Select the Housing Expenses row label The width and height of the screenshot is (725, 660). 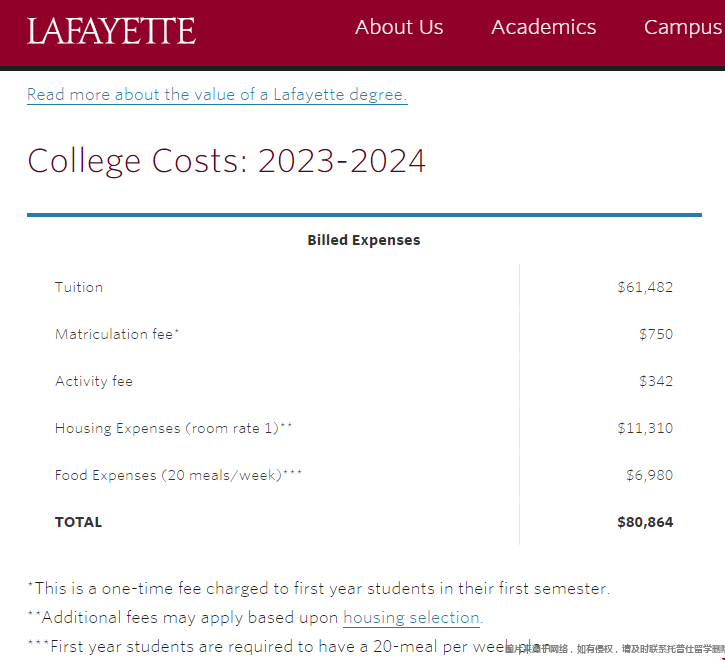tap(173, 428)
